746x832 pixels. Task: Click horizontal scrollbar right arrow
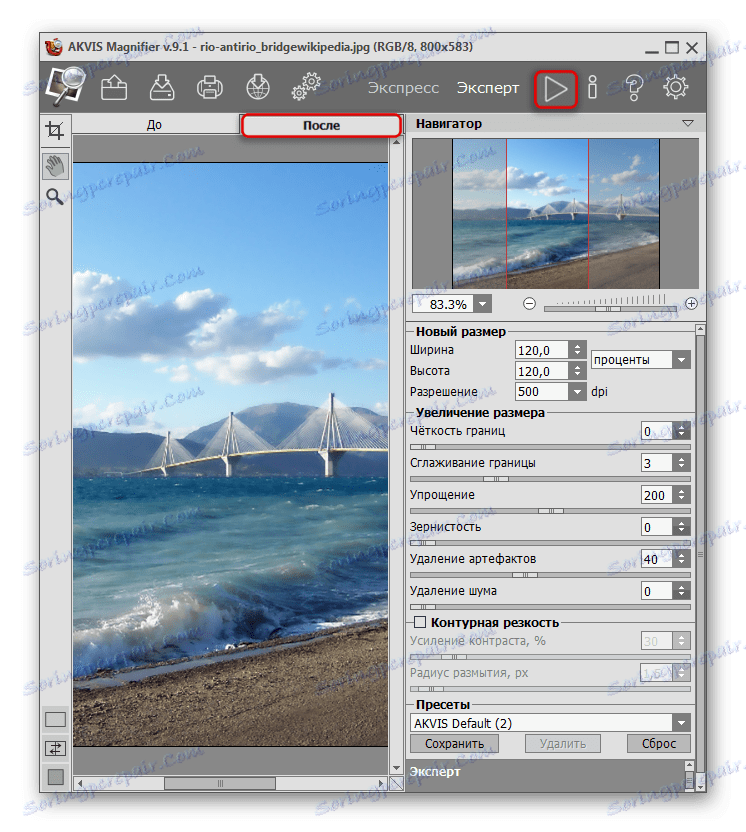pyautogui.click(x=380, y=783)
